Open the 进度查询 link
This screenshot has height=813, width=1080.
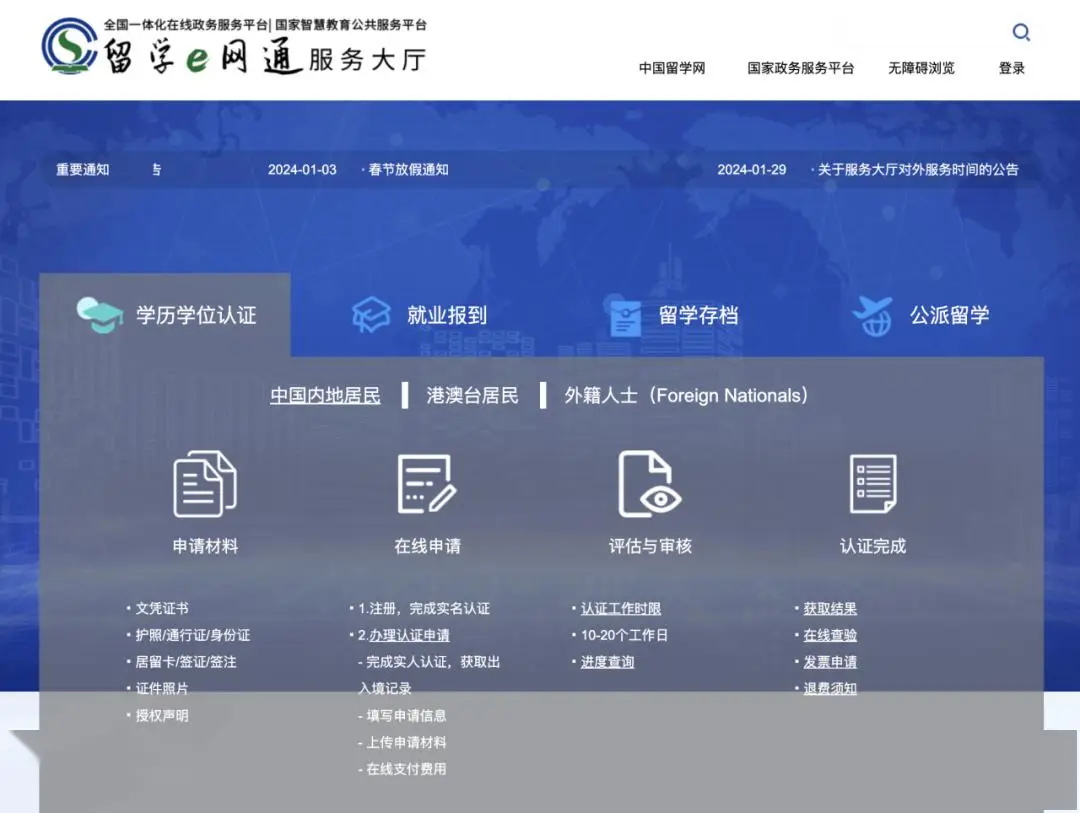coord(607,662)
